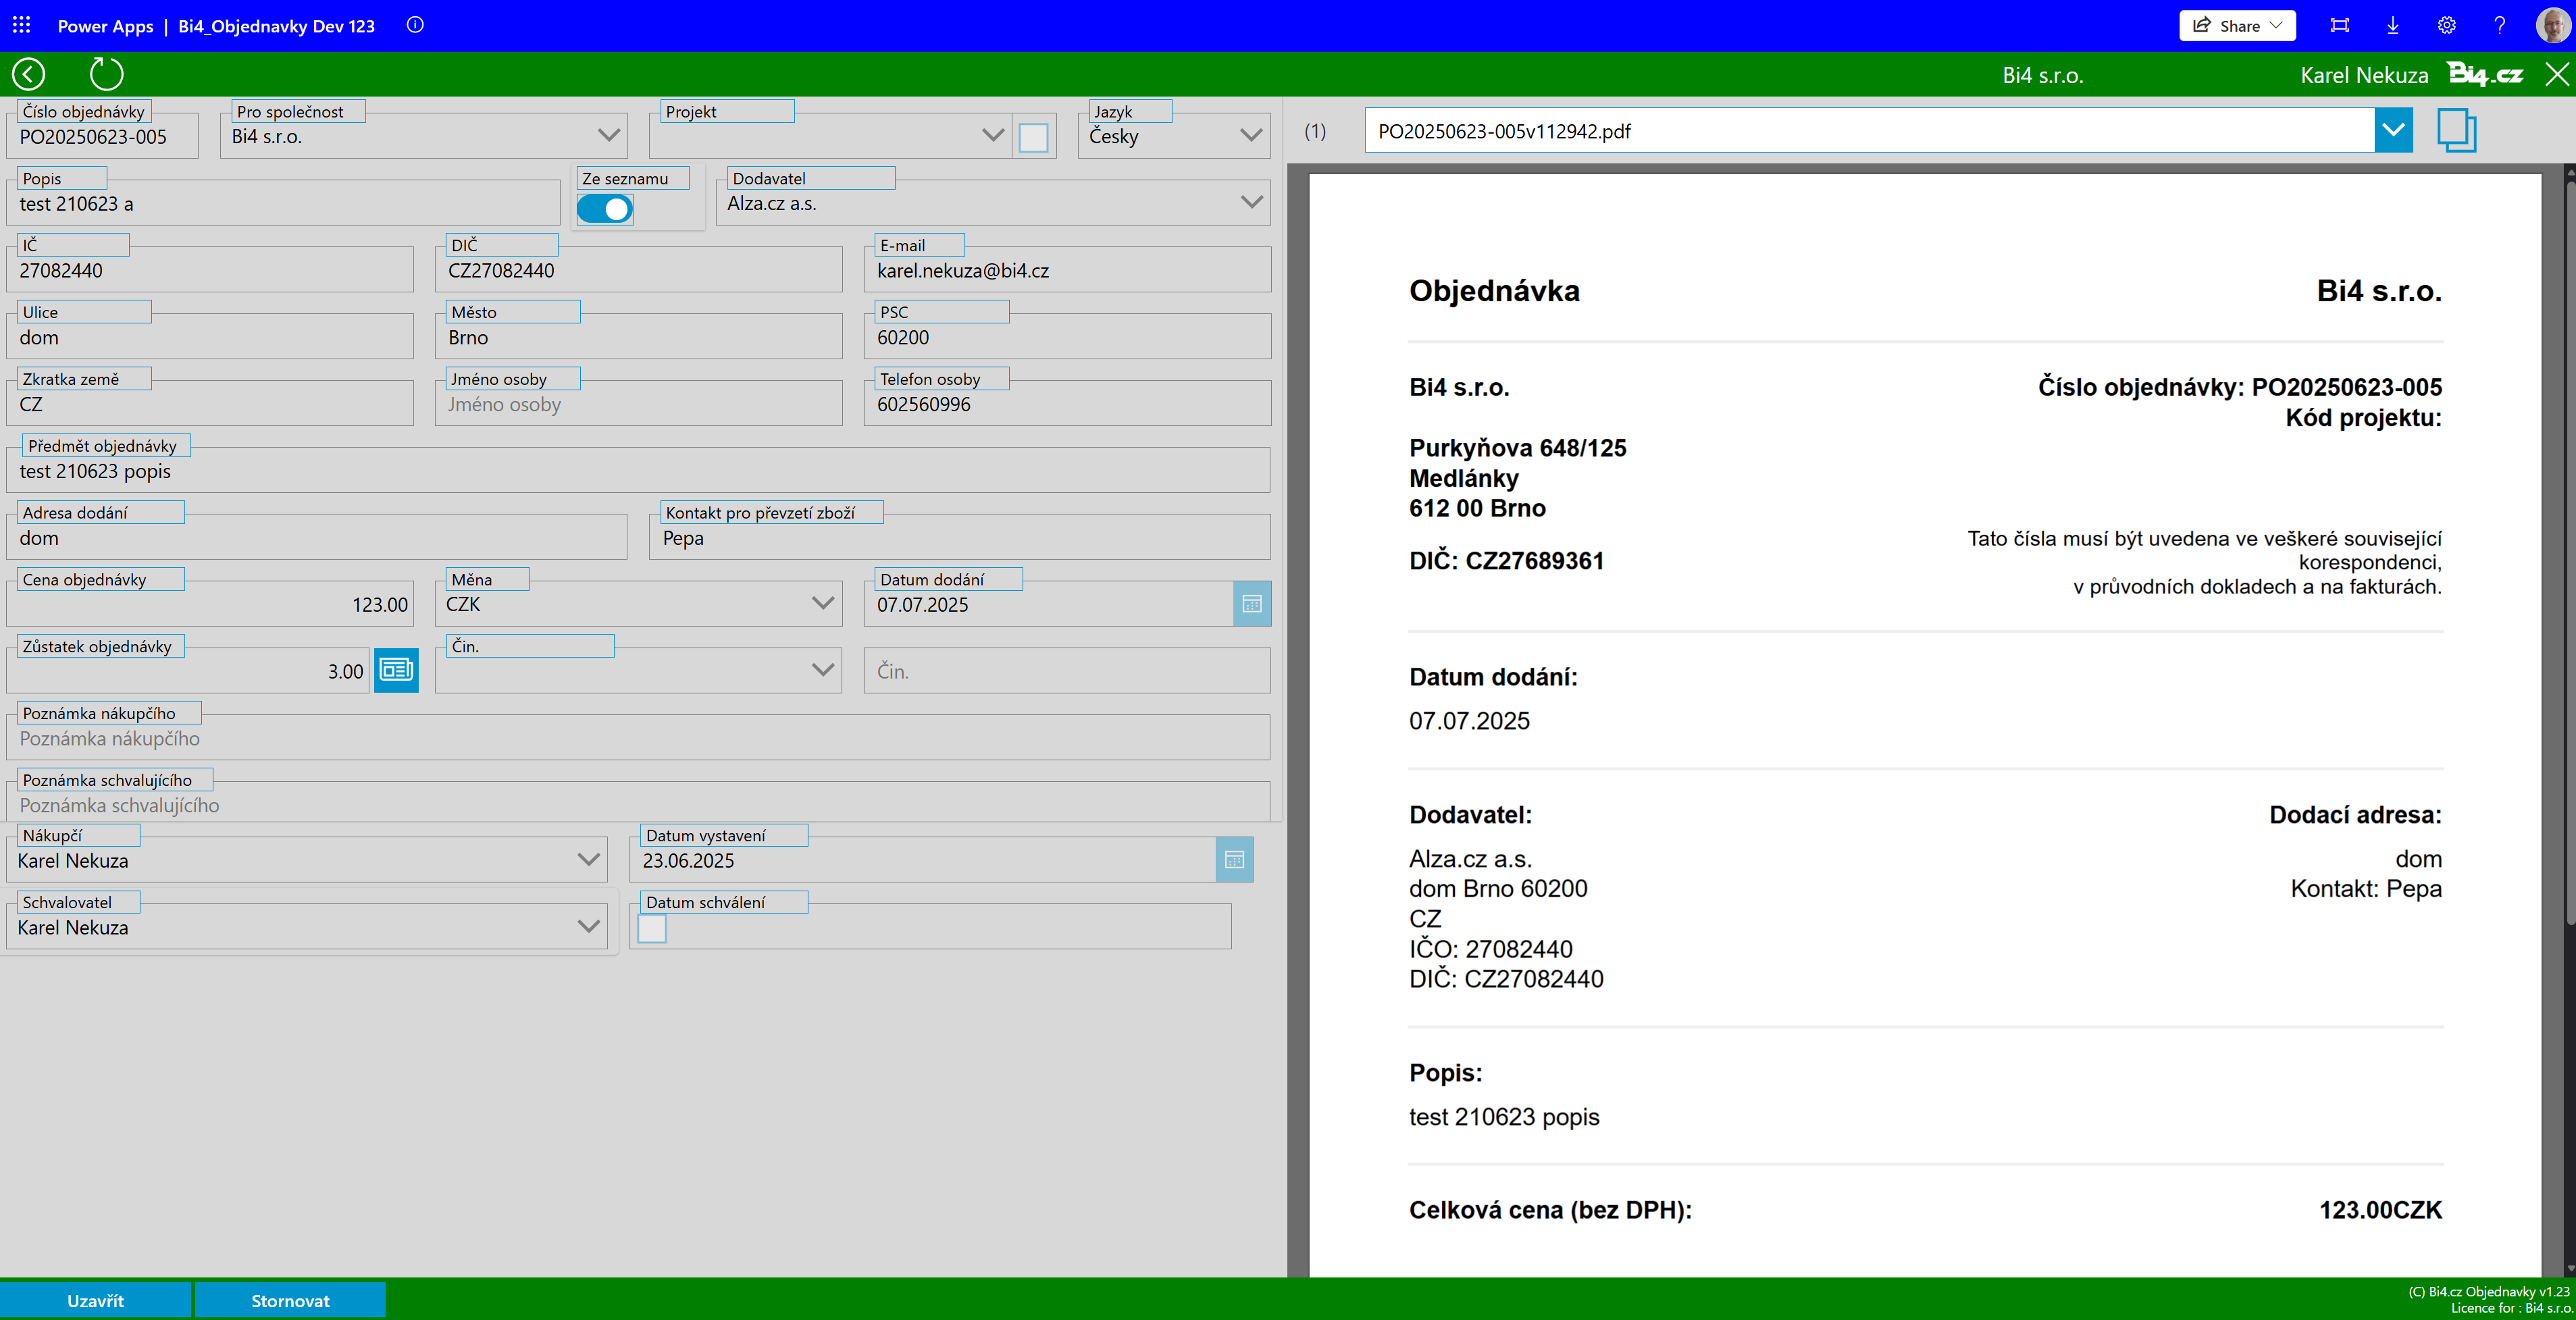Open the Měna currency dropdown
Screen dimensions: 2576x1320
pos(822,603)
